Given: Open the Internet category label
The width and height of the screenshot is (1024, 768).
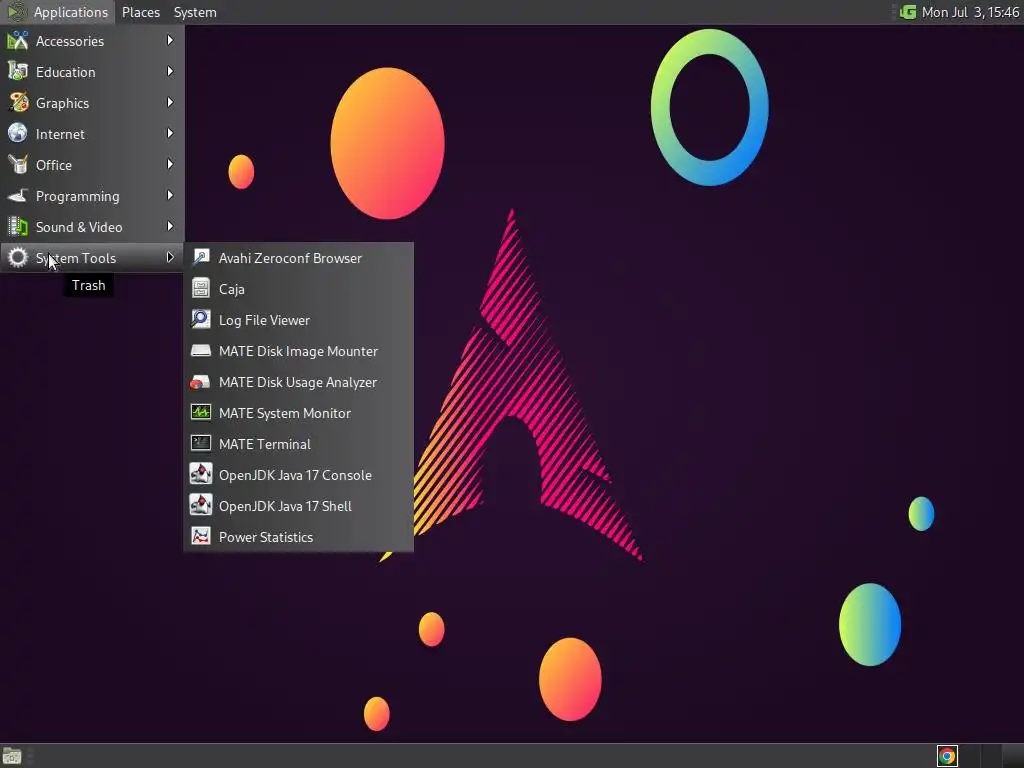Looking at the screenshot, I should (60, 134).
